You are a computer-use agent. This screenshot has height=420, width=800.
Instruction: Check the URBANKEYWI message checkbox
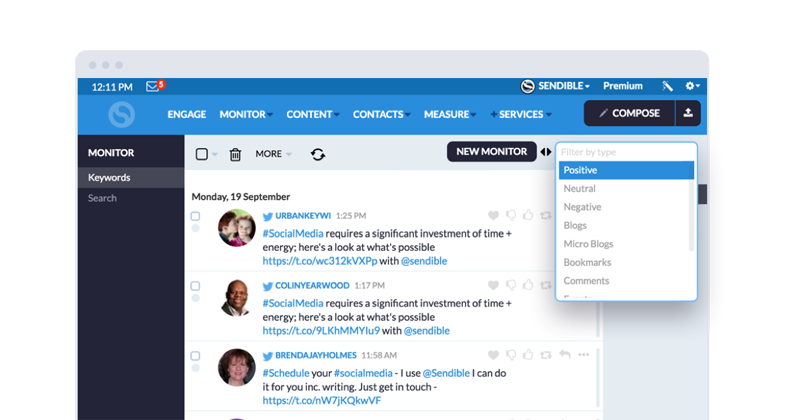click(196, 216)
